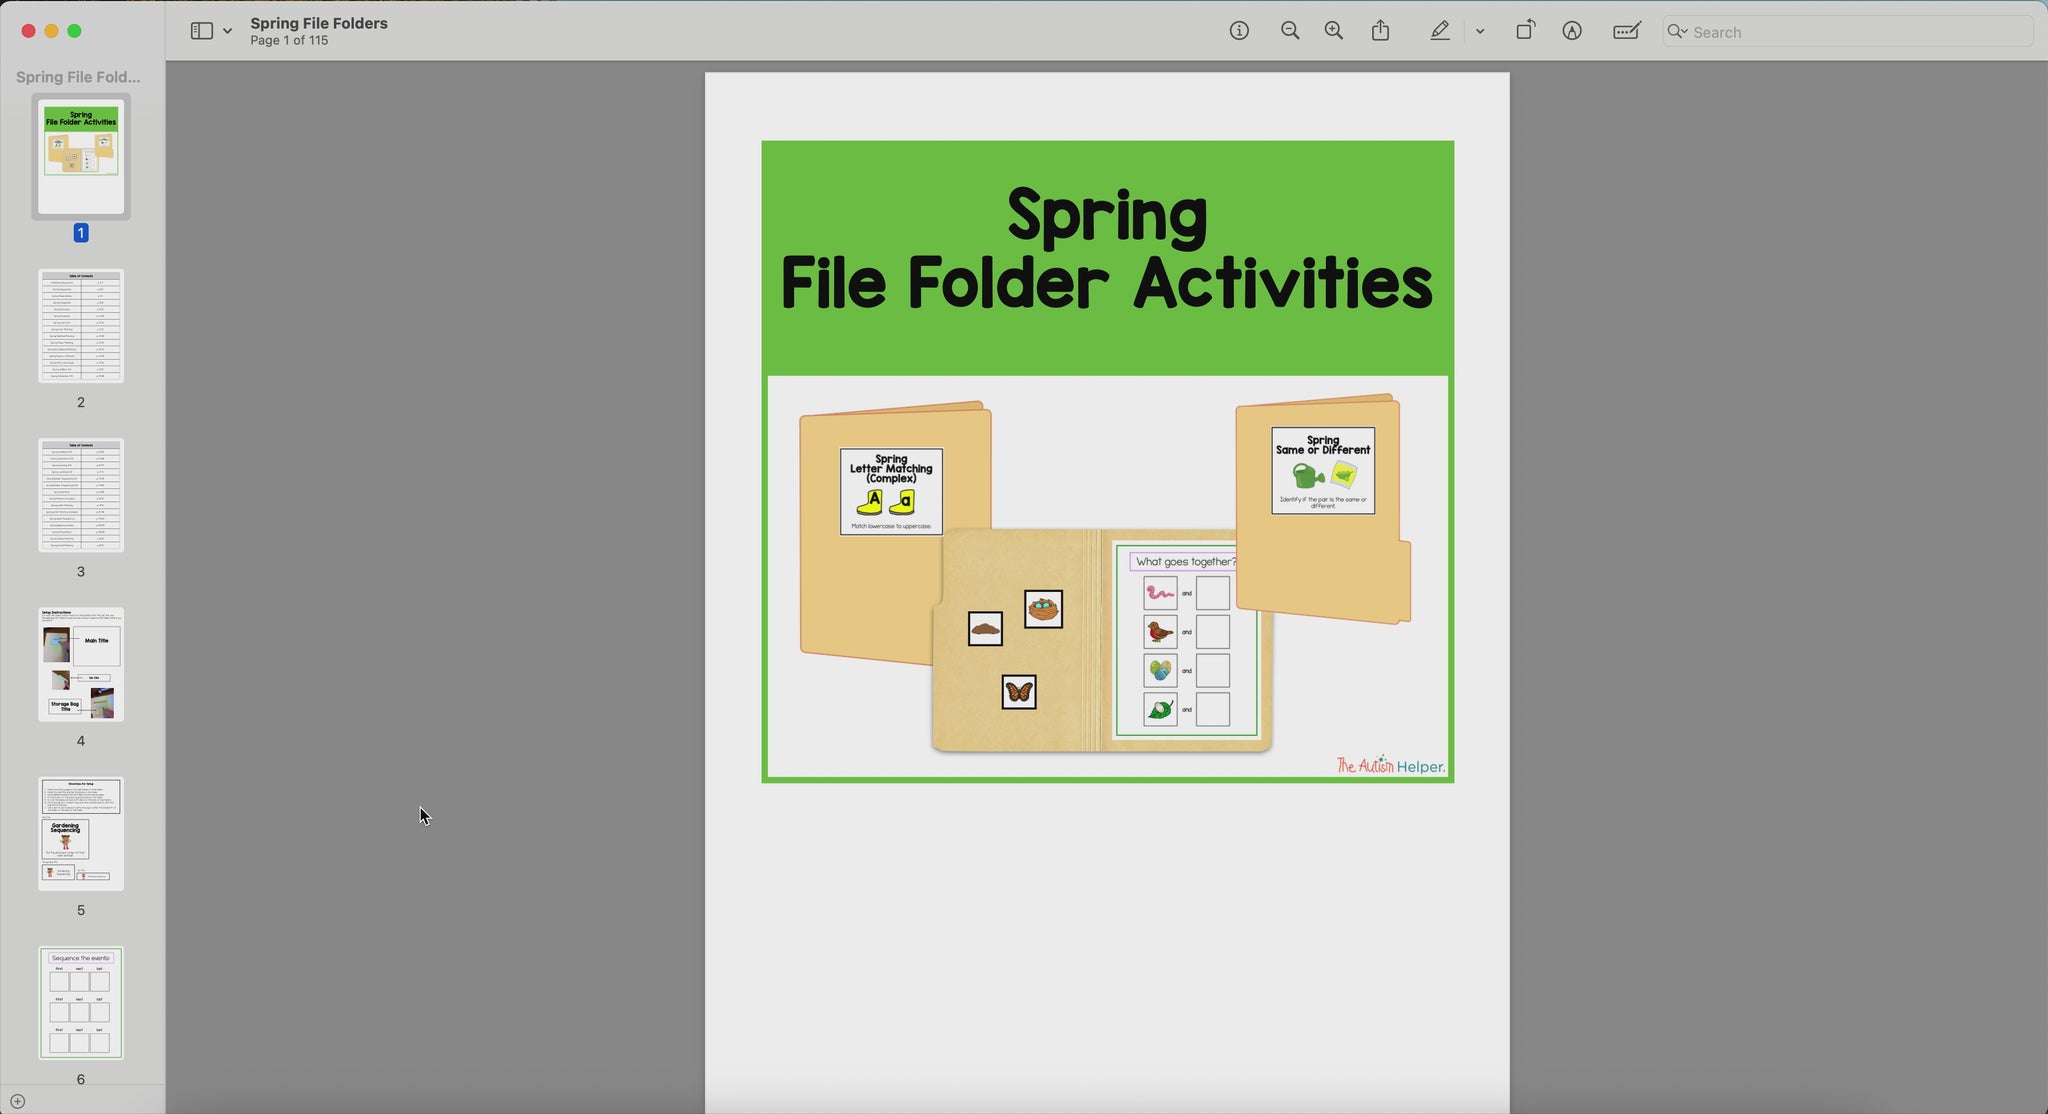The width and height of the screenshot is (2048, 1114).
Task: Zoom in on the PDF page
Action: coord(1334,31)
